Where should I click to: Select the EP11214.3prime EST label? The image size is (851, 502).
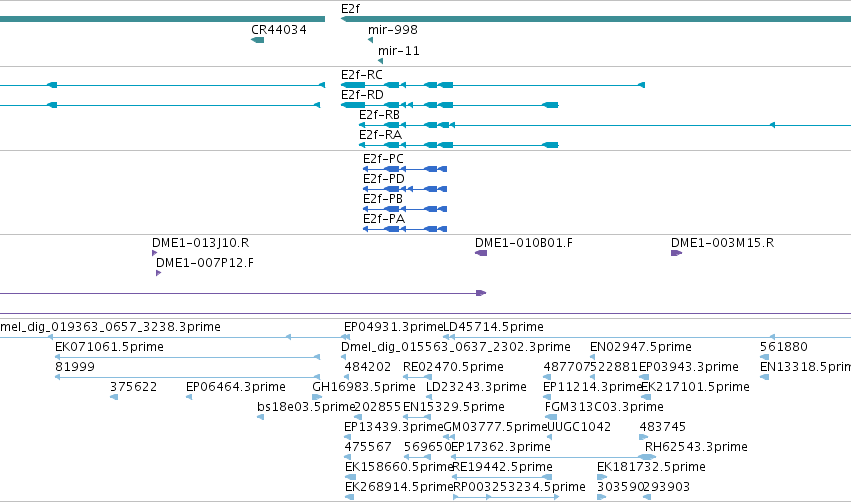tap(593, 387)
